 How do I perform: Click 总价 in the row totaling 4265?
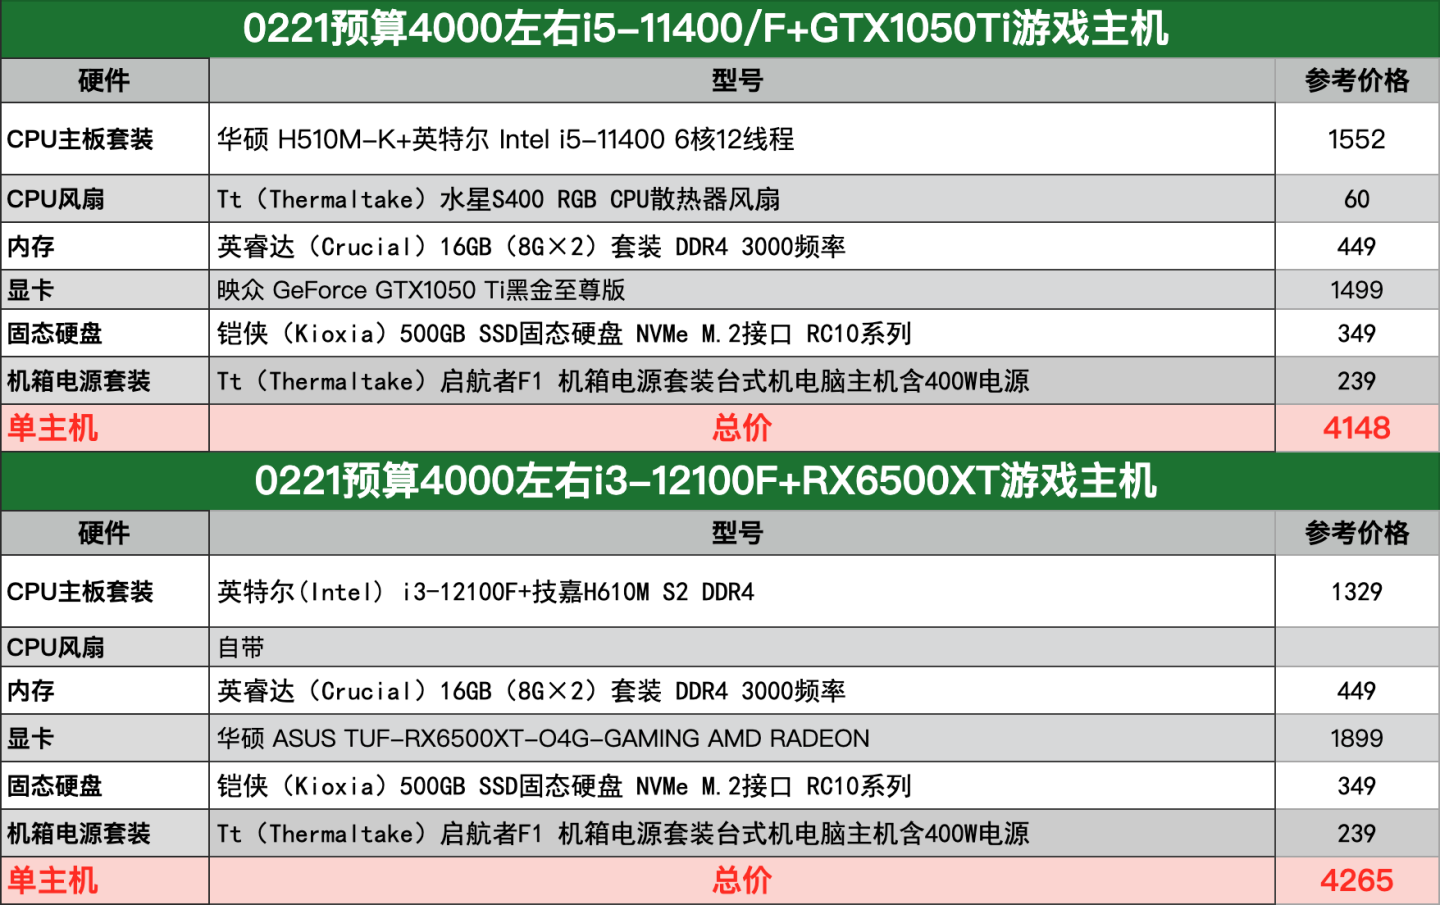click(x=742, y=880)
